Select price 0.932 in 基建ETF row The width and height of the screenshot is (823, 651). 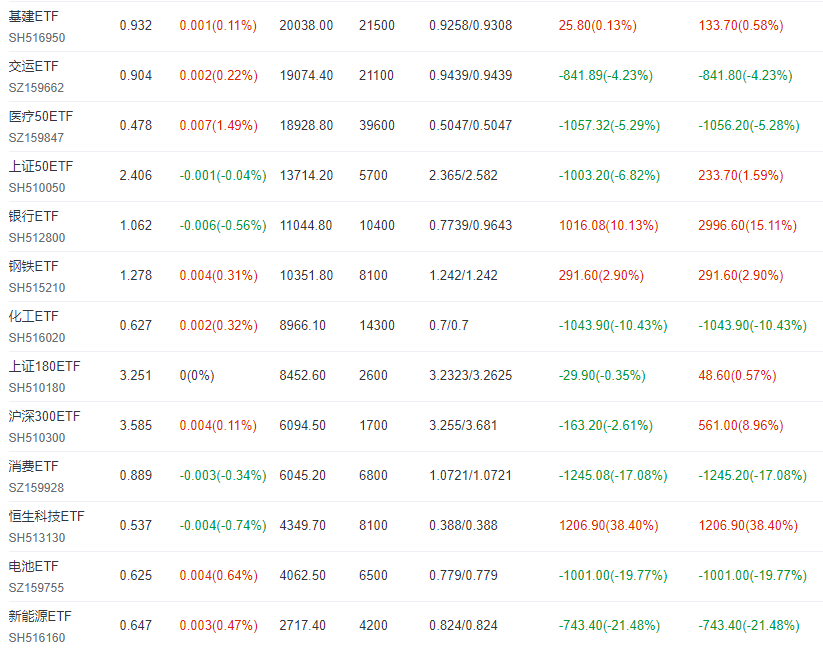click(x=135, y=25)
